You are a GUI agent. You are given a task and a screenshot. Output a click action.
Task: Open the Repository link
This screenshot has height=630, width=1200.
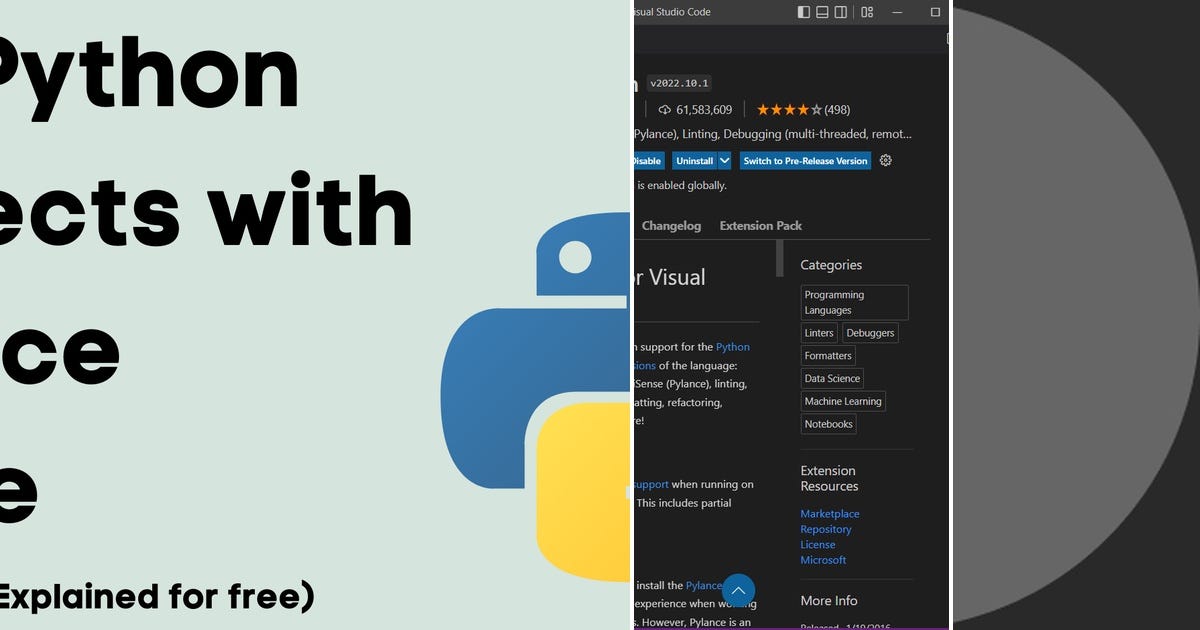(826, 529)
